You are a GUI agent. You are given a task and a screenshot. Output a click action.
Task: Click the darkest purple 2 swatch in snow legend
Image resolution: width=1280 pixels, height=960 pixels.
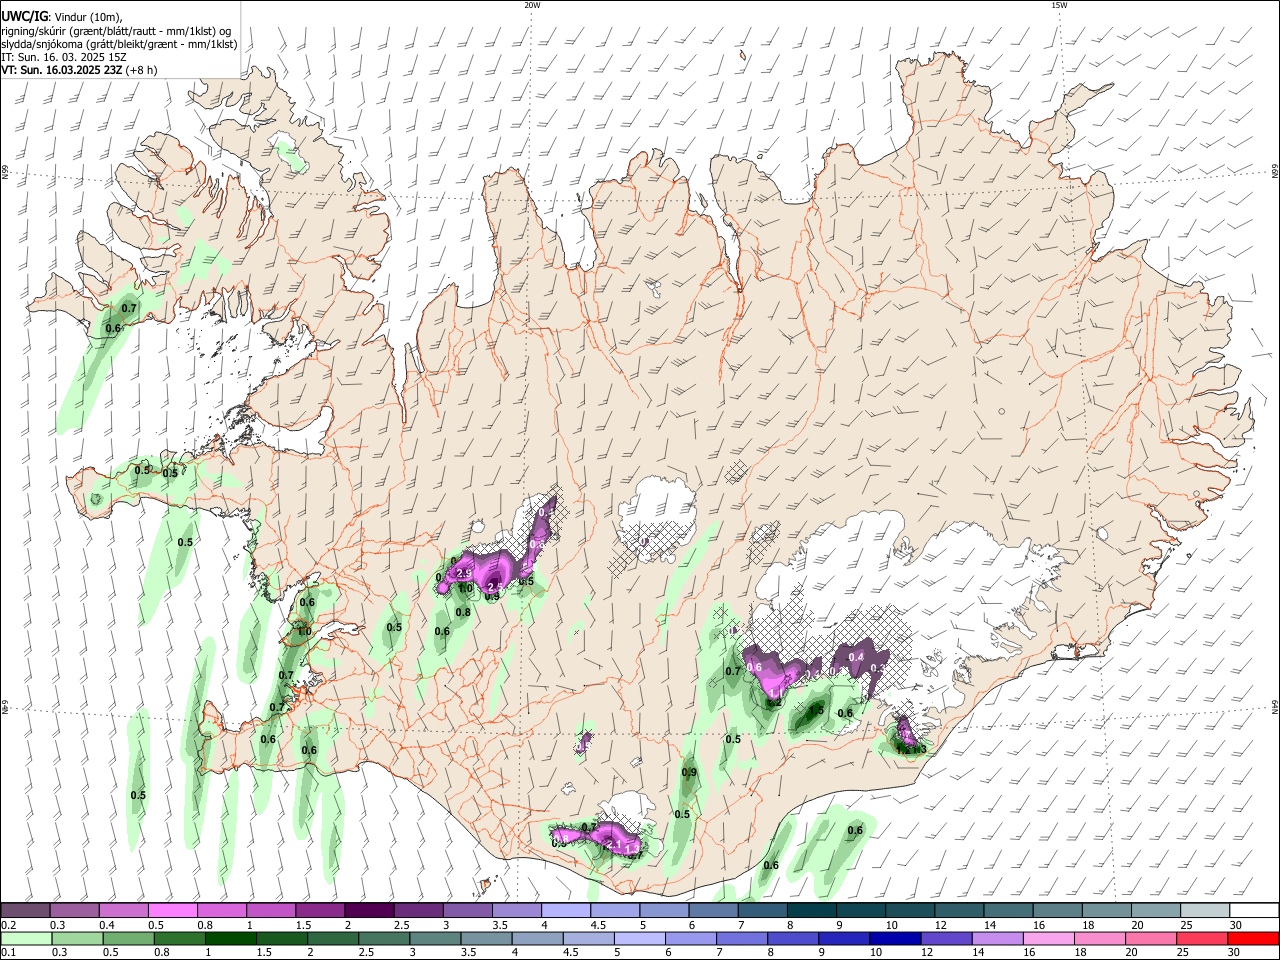pos(368,910)
